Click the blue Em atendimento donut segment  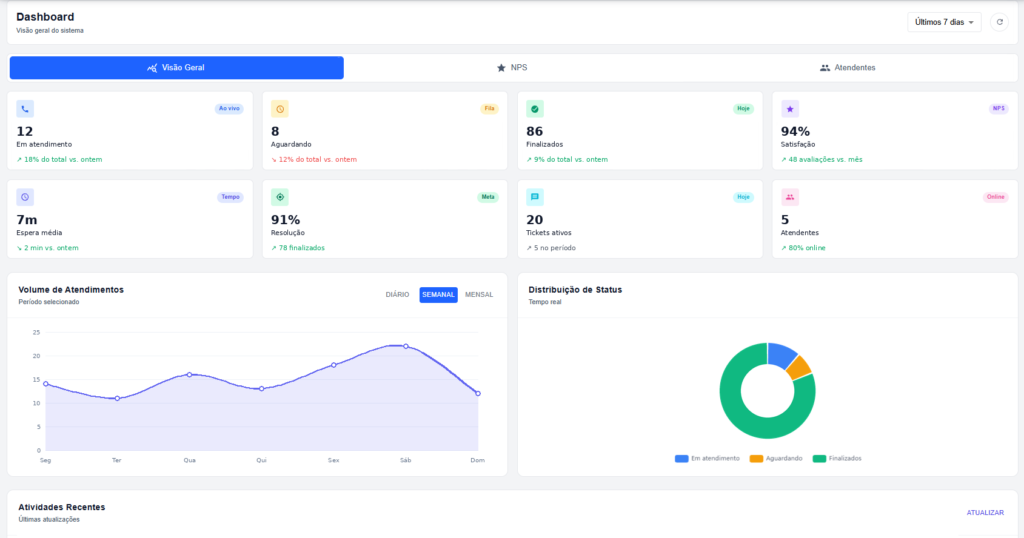click(x=781, y=354)
